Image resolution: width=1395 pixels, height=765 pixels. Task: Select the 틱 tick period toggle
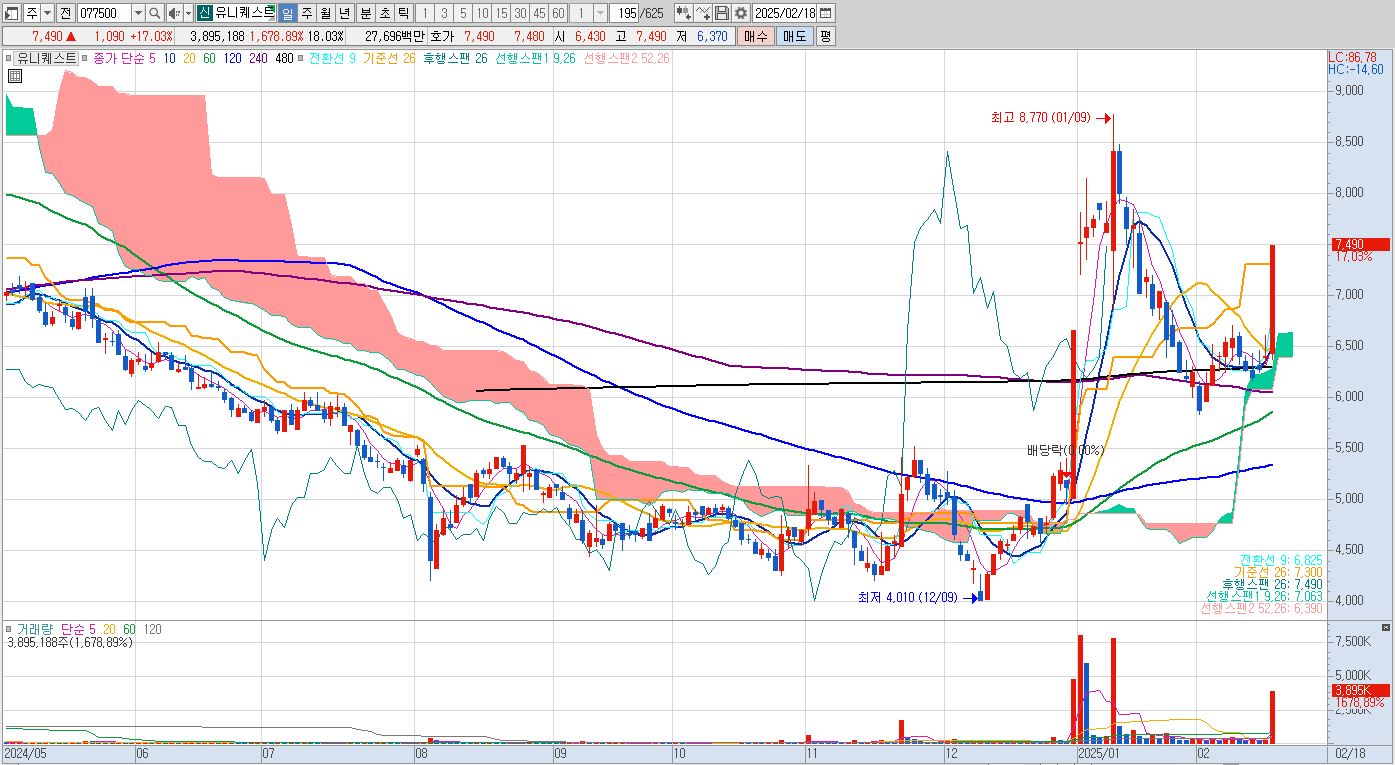click(x=404, y=13)
